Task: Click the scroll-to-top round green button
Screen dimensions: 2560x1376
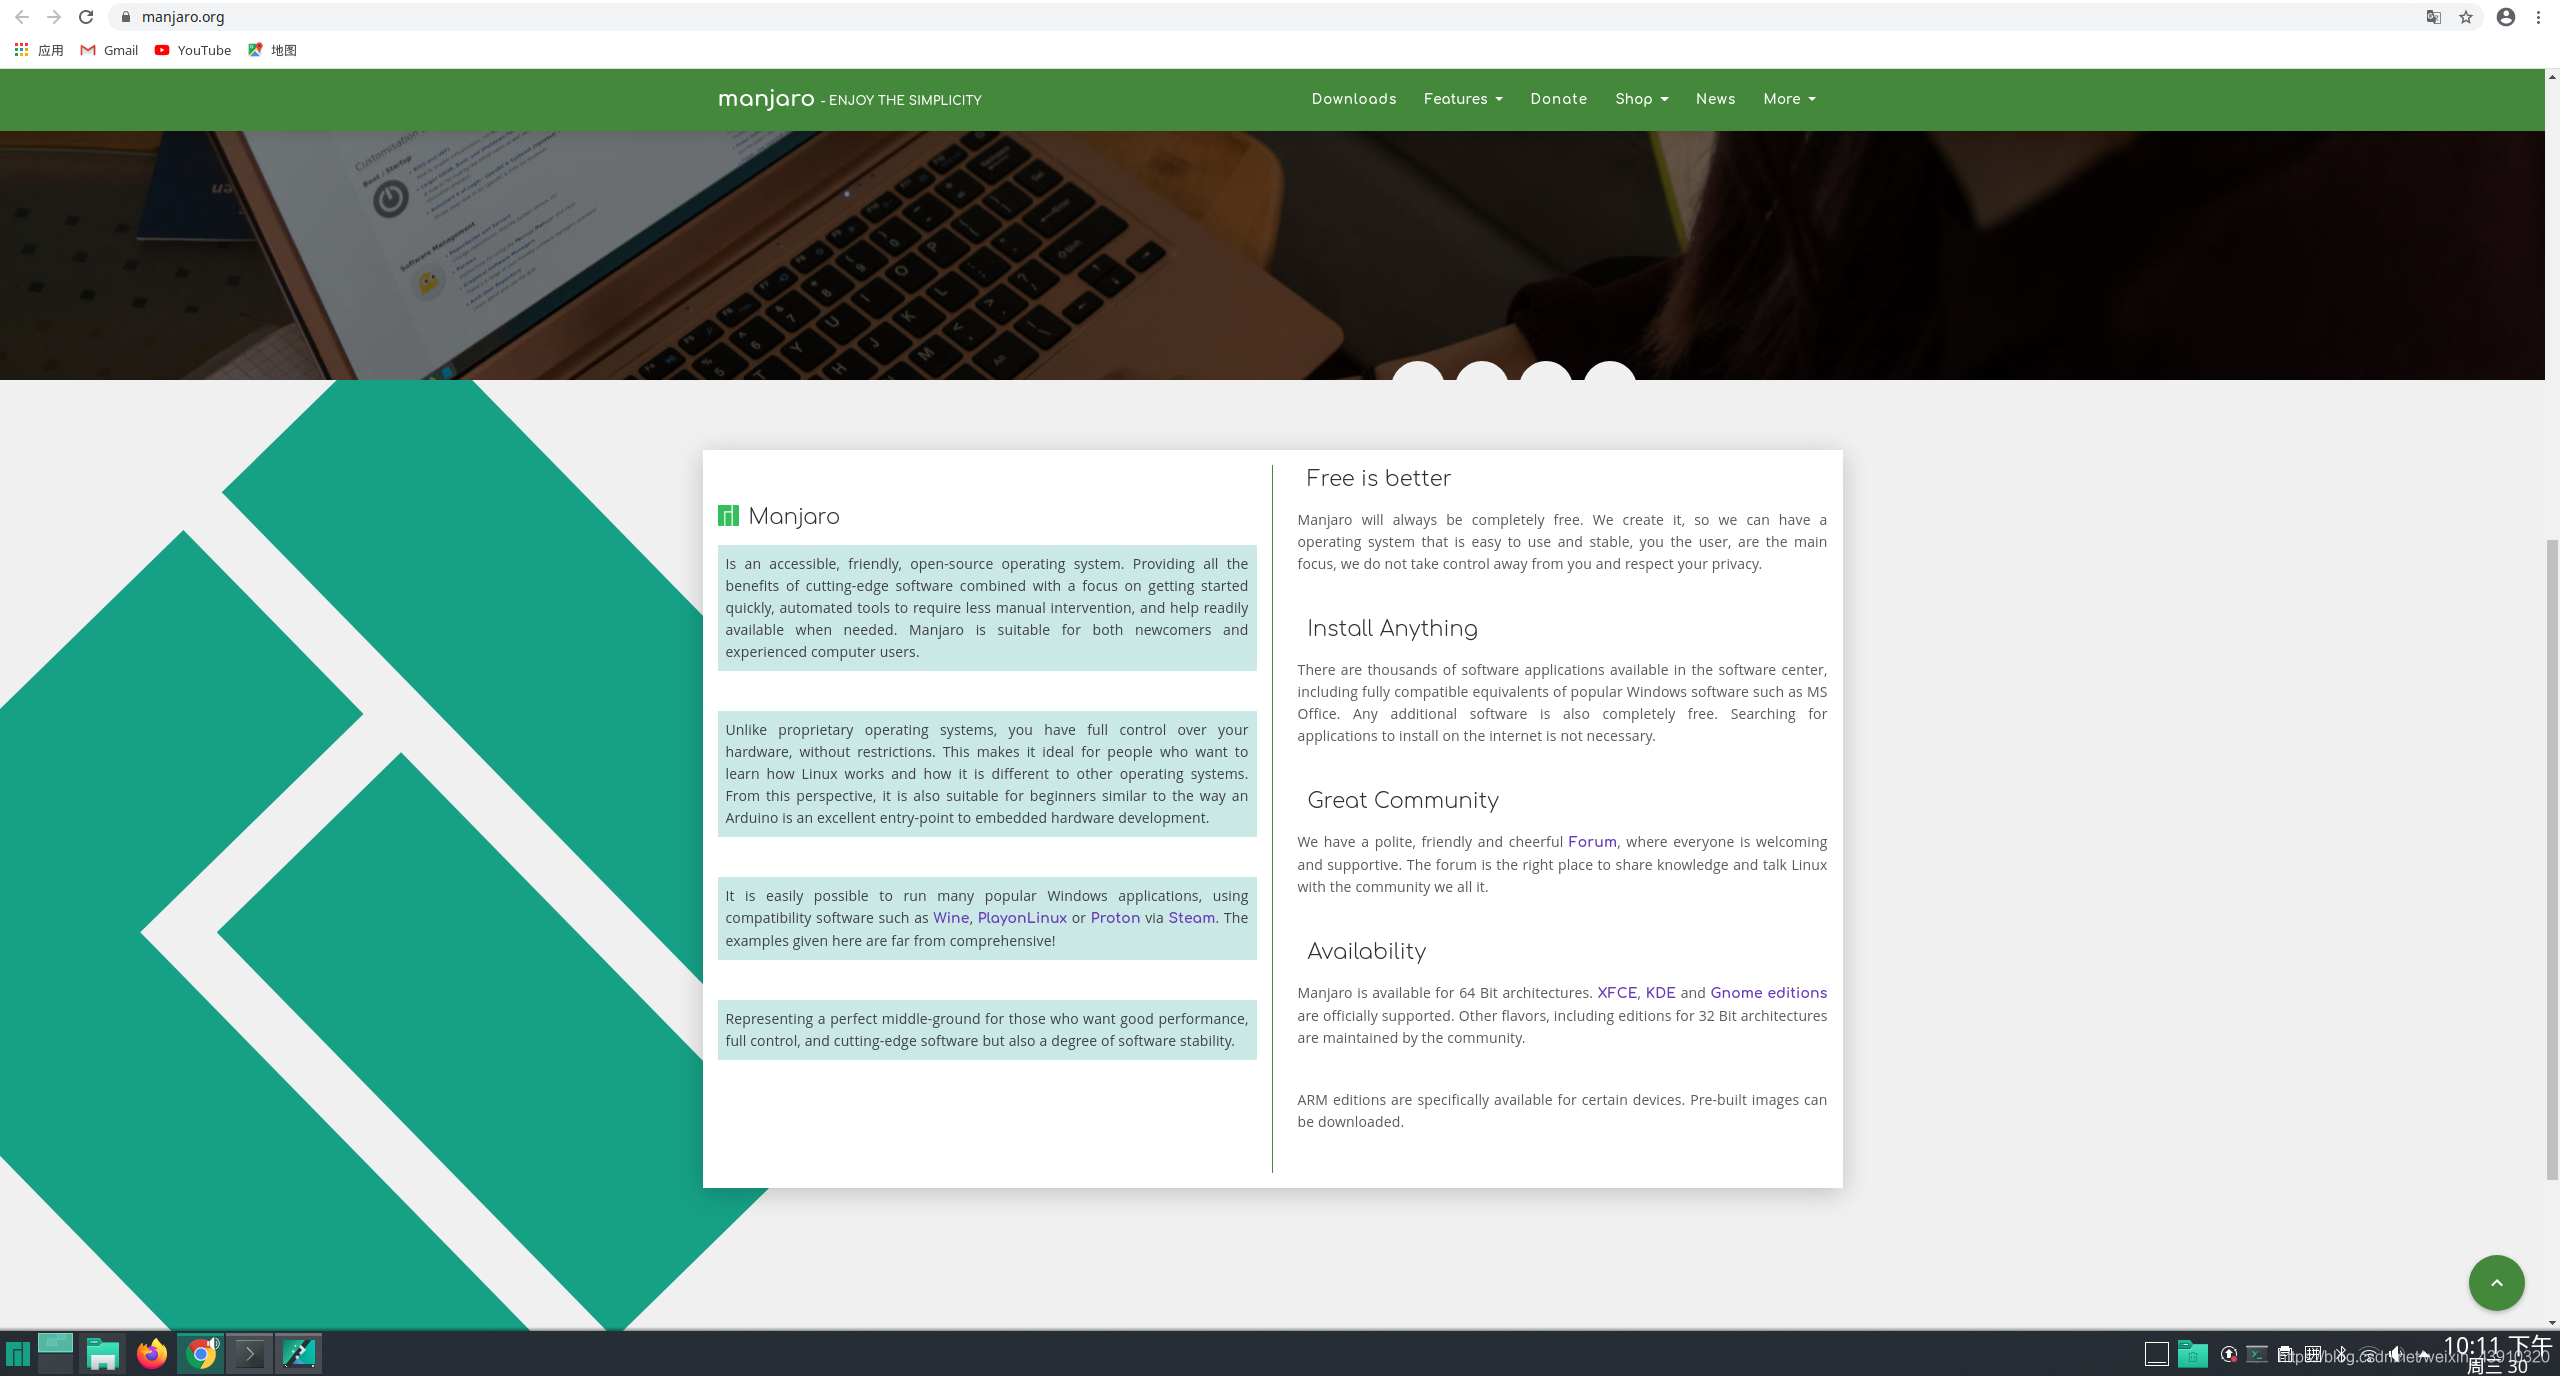Action: coord(2496,1282)
